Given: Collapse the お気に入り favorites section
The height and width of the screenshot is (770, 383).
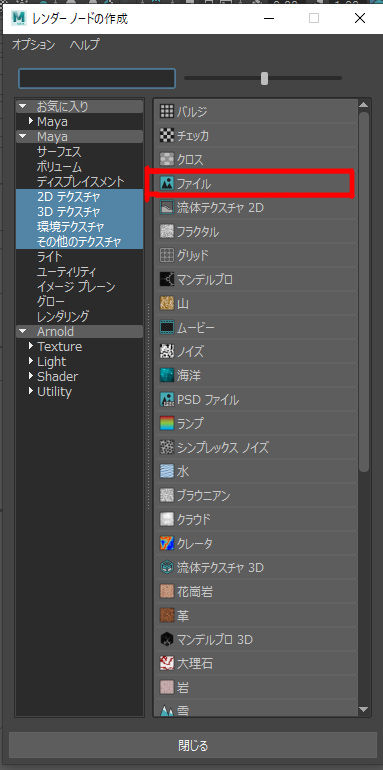Looking at the screenshot, I should tap(23, 106).
